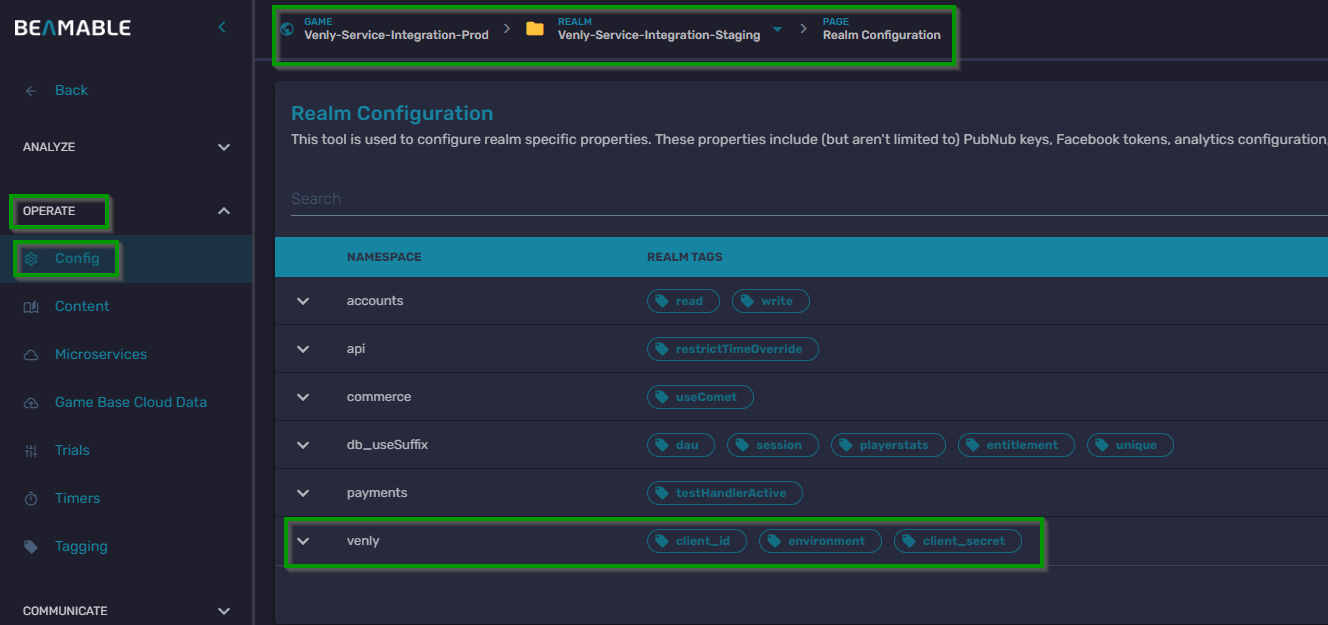Click the Realm Configuration page breadcrumb
The image size is (1328, 625).
(881, 35)
